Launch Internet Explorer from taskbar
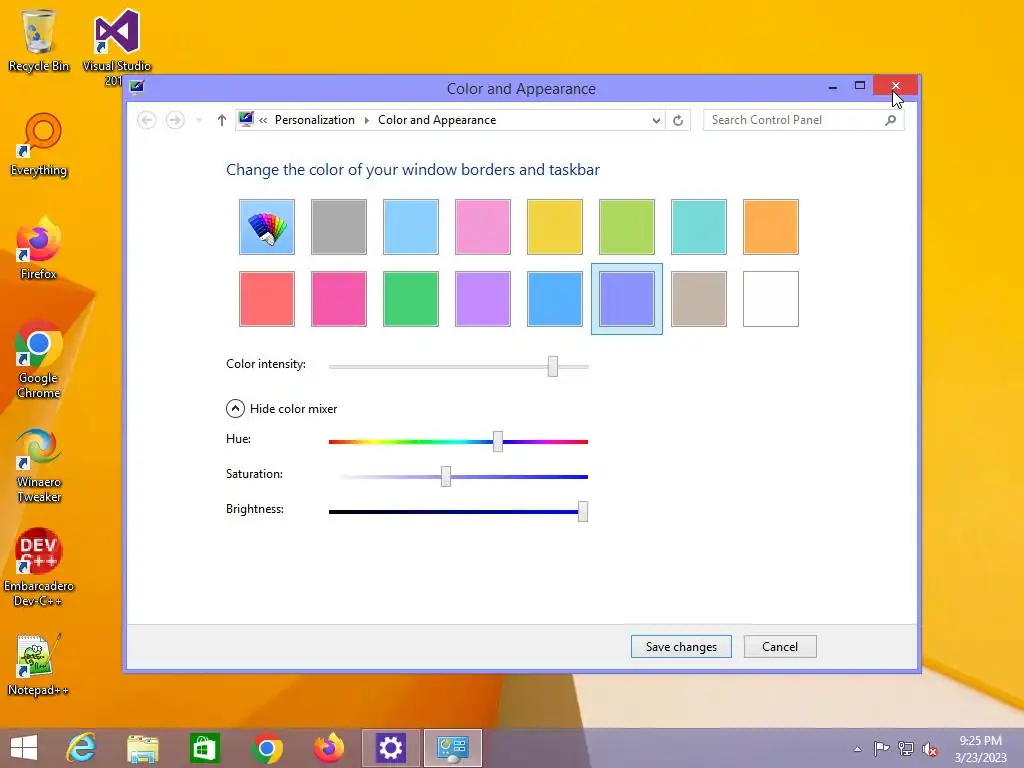The image size is (1024, 768). tap(81, 748)
